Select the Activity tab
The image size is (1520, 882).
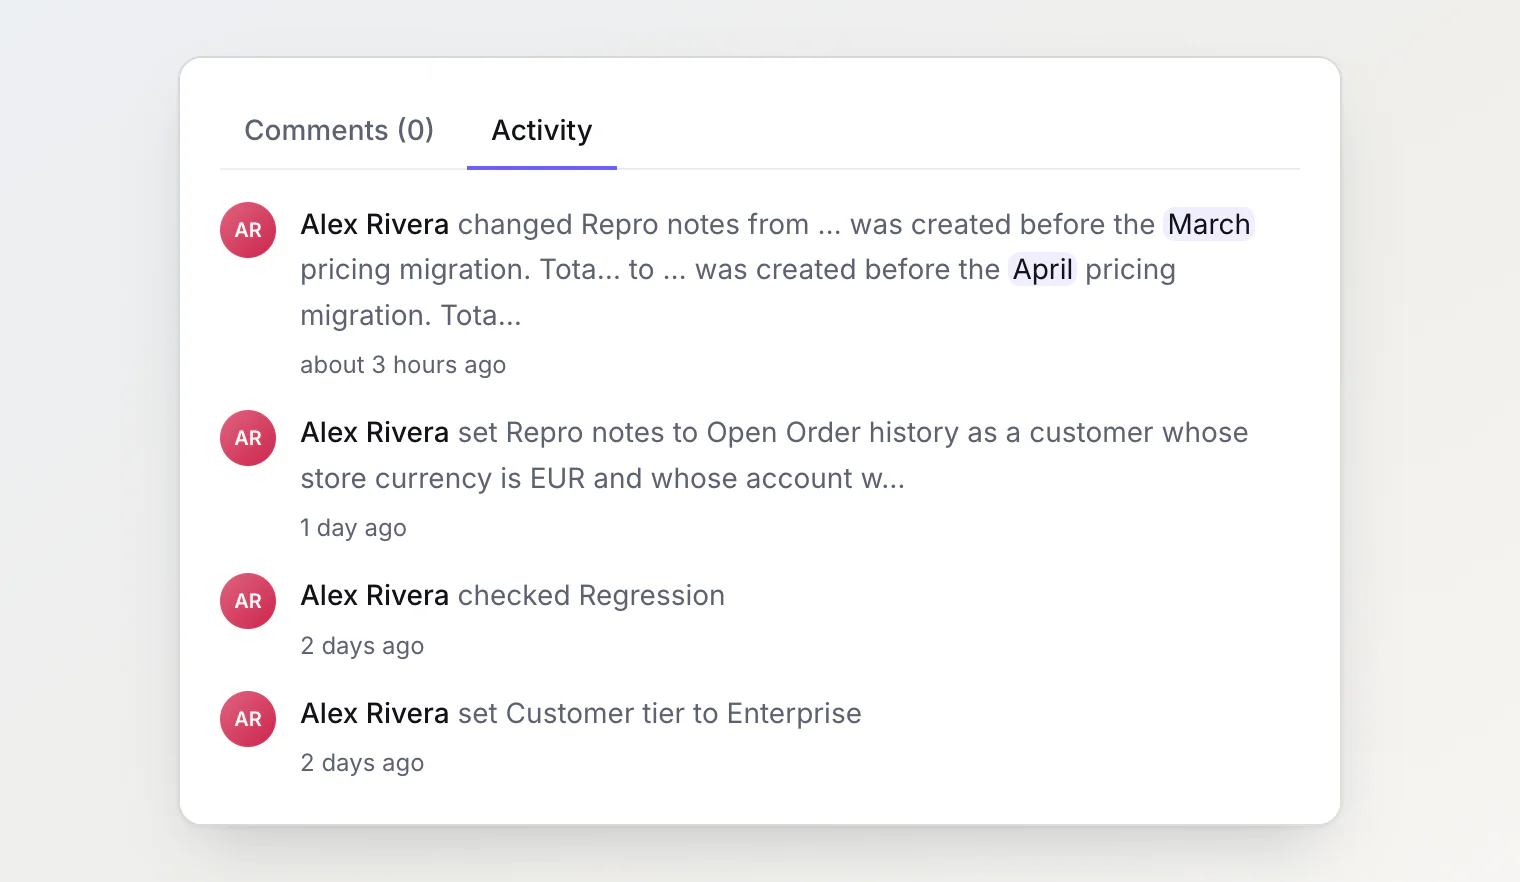[x=542, y=130]
